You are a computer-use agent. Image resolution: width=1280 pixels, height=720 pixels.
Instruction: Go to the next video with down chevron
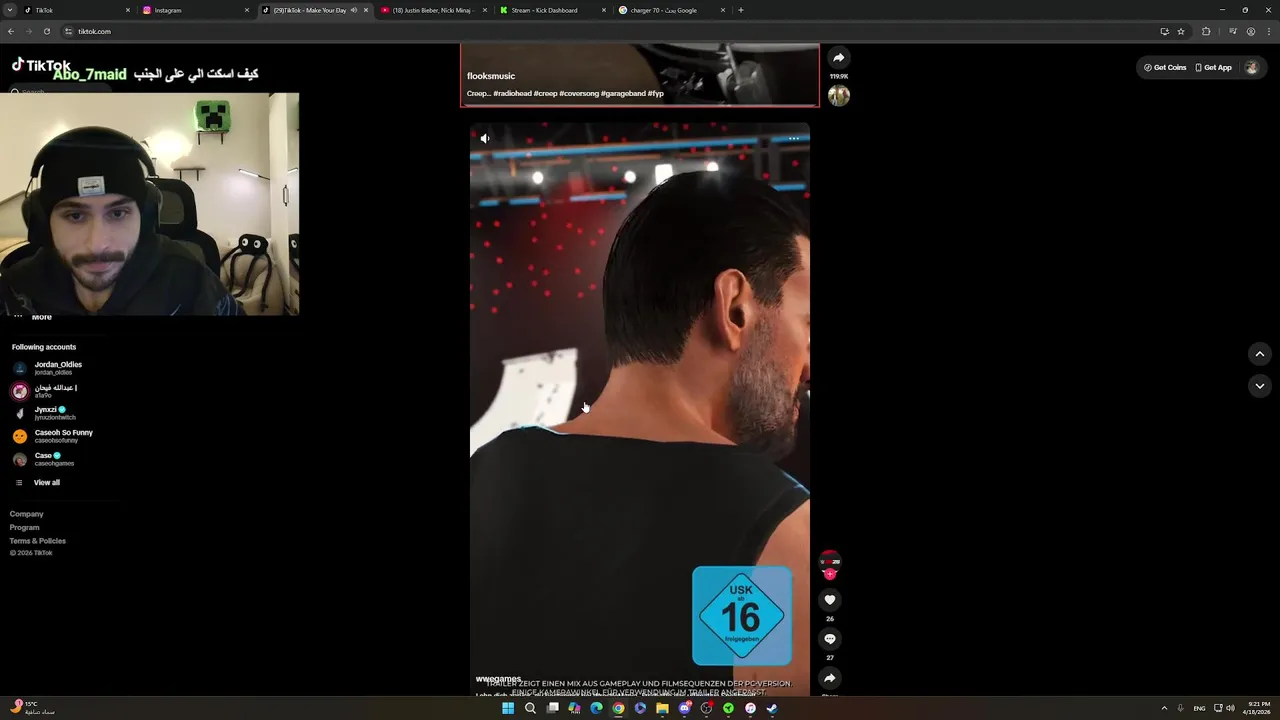point(1259,386)
